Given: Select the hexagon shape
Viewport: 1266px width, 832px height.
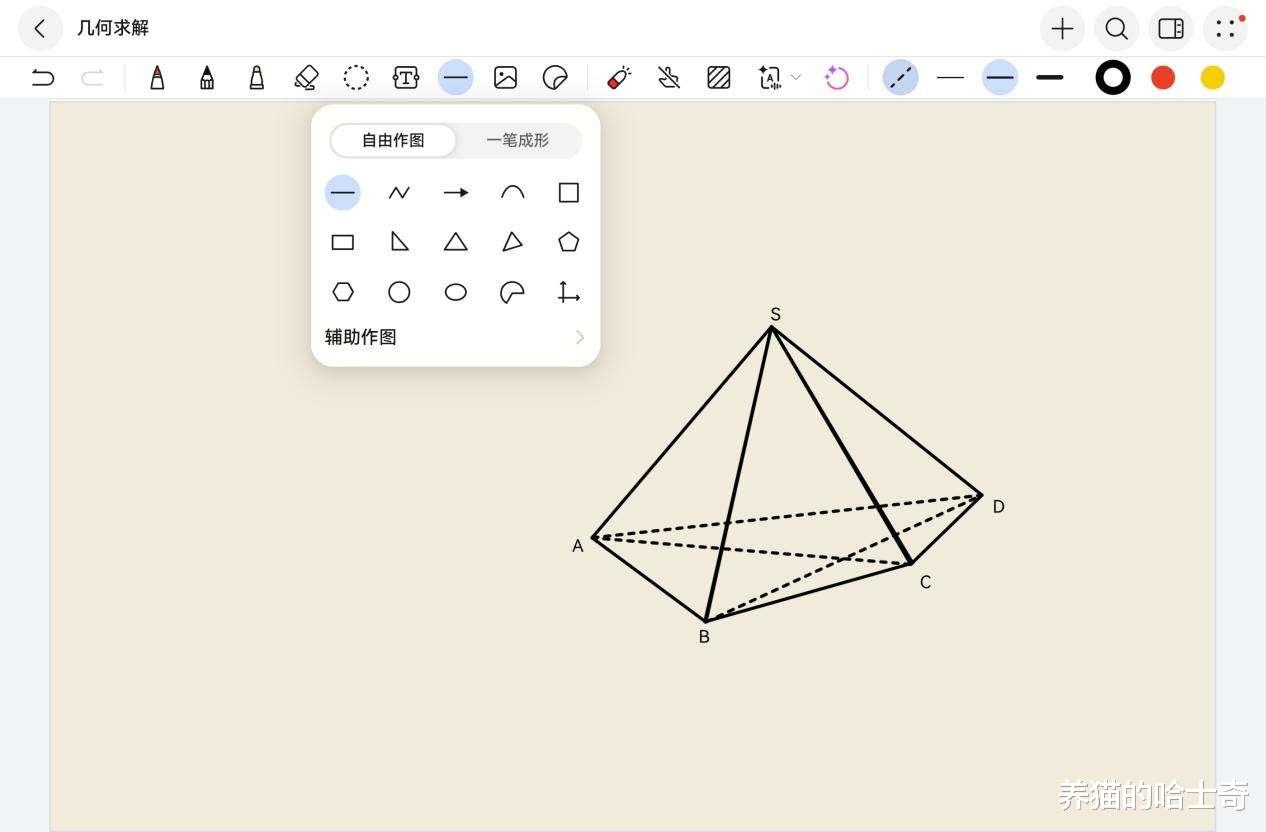Looking at the screenshot, I should (x=343, y=292).
